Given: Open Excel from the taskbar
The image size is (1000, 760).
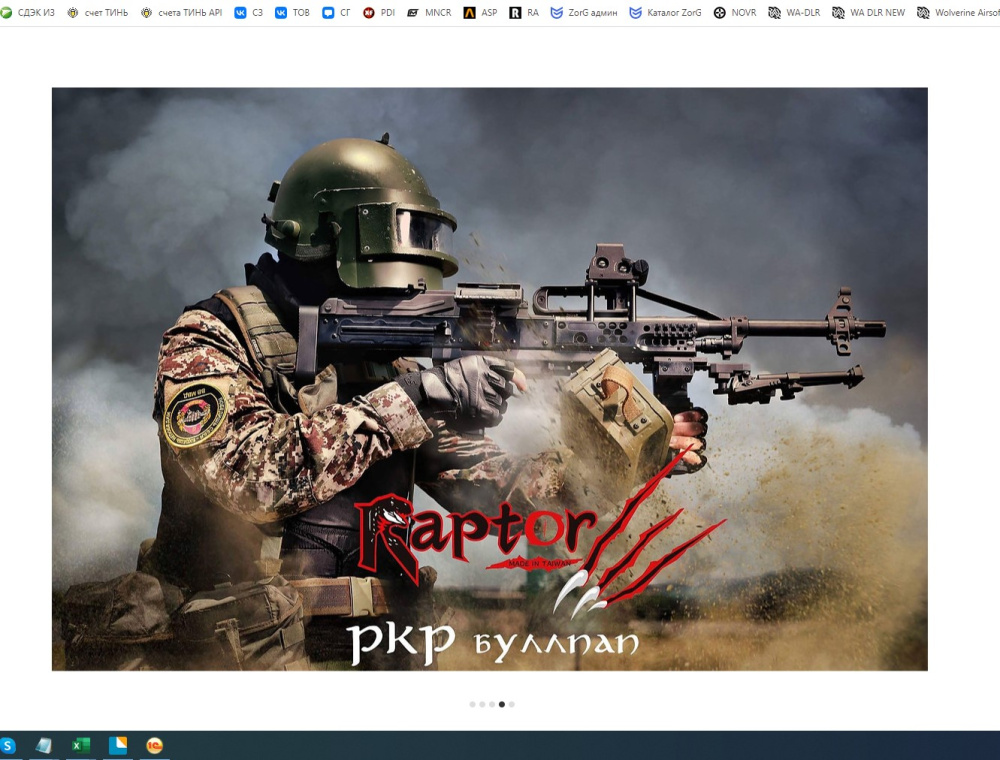Looking at the screenshot, I should (80, 745).
